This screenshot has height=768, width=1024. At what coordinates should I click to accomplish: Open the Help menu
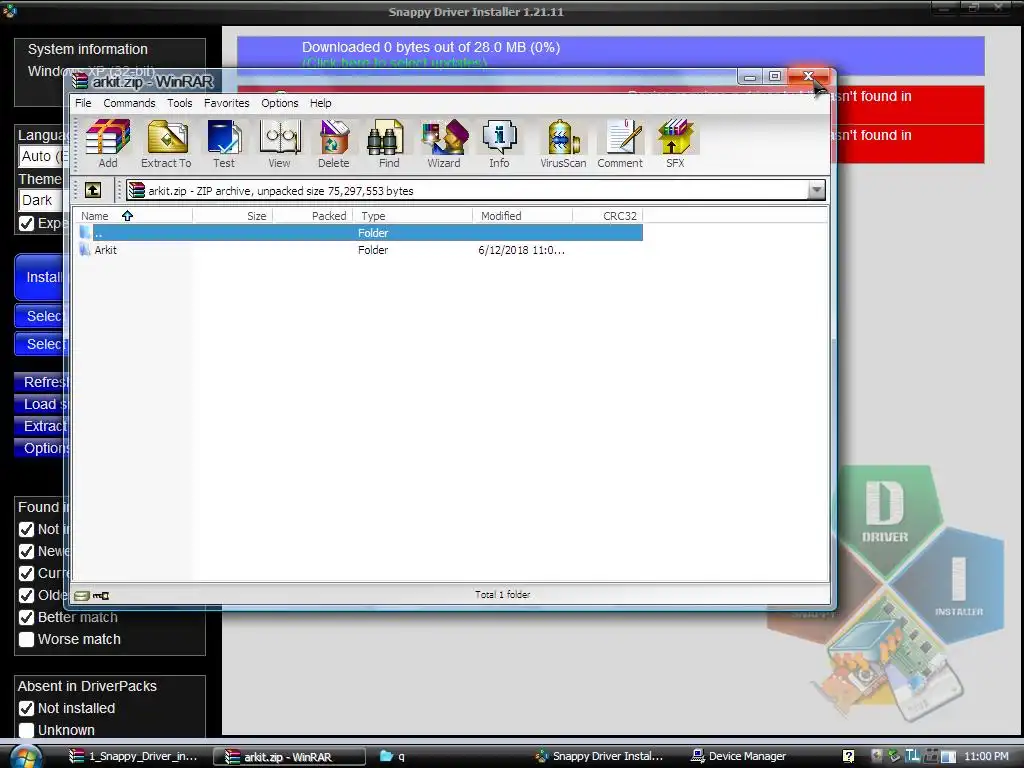click(x=321, y=103)
